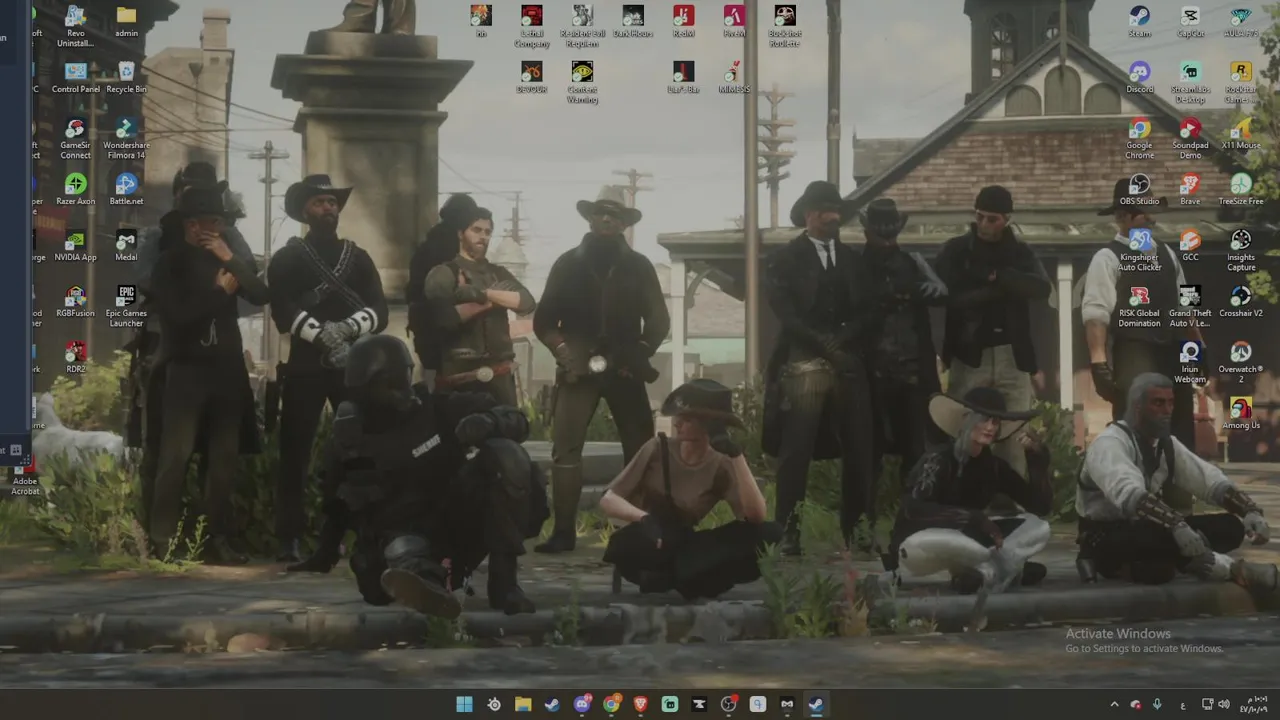The image size is (1280, 720).
Task: Open the Discord desktop shortcut
Action: [1139, 78]
